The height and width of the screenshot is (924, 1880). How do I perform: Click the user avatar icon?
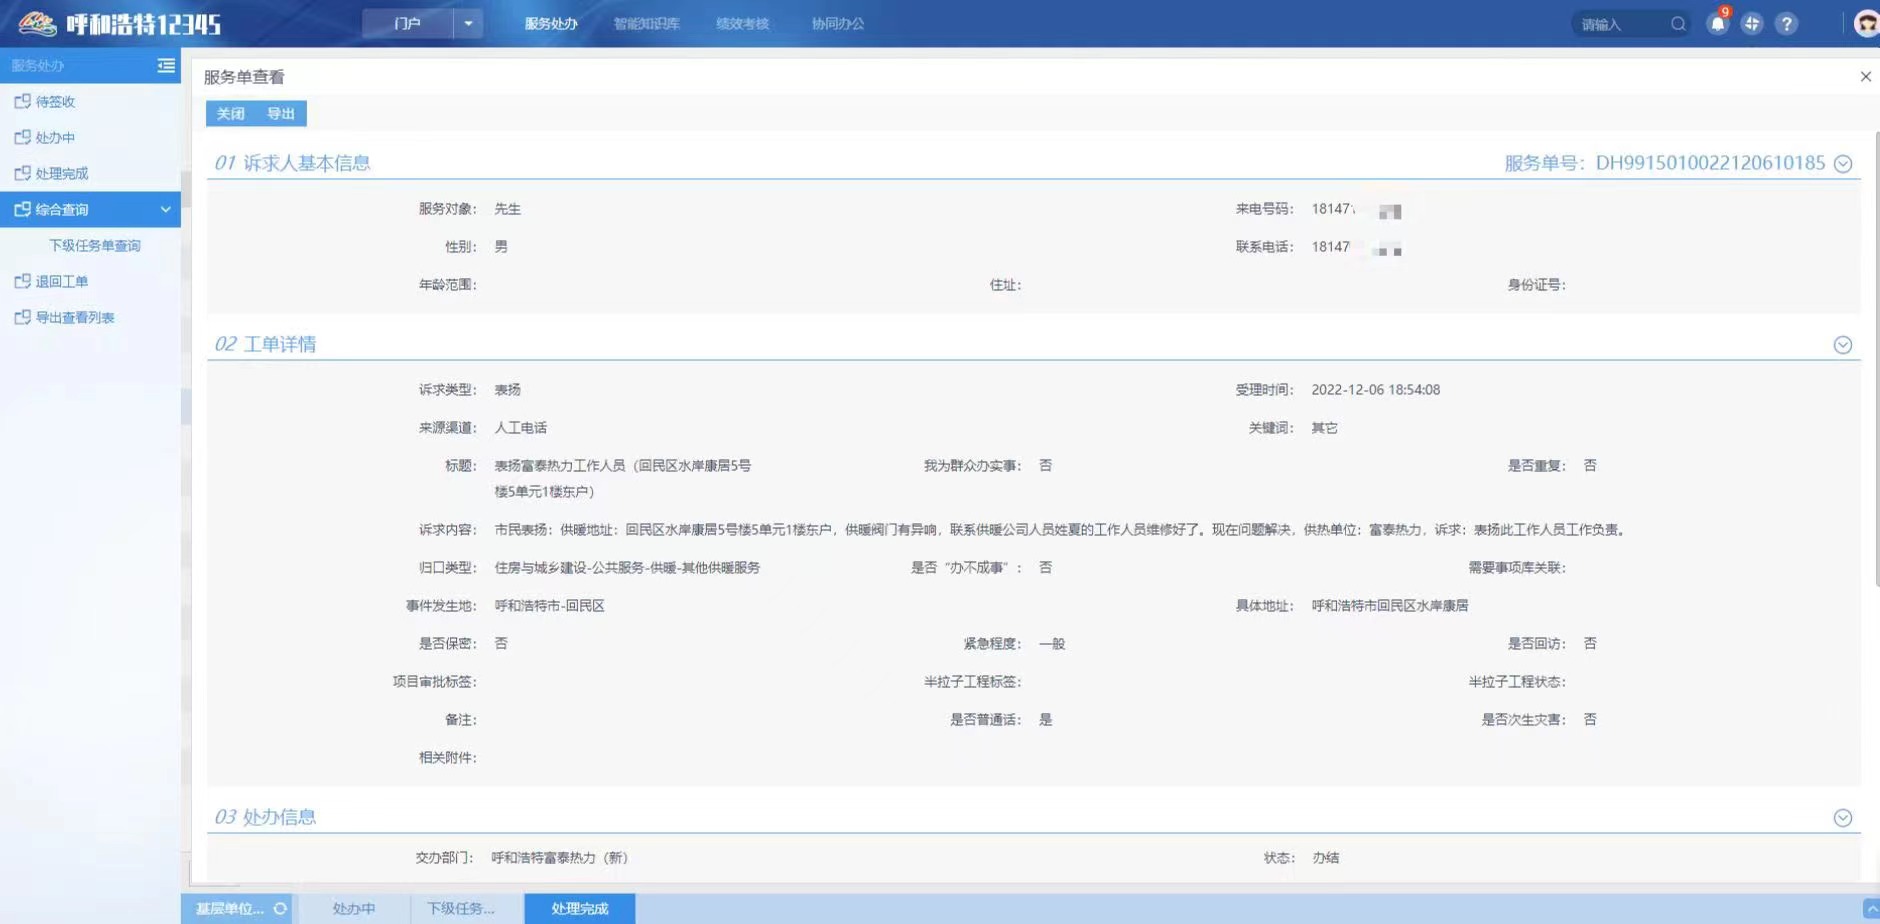click(x=1865, y=24)
